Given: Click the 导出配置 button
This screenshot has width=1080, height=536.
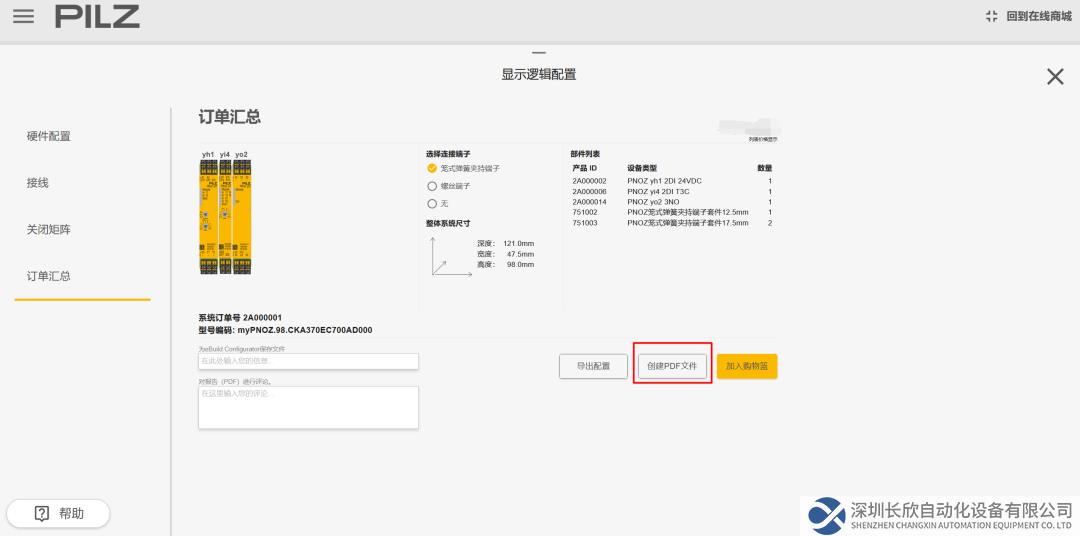Looking at the screenshot, I should pos(593,367).
